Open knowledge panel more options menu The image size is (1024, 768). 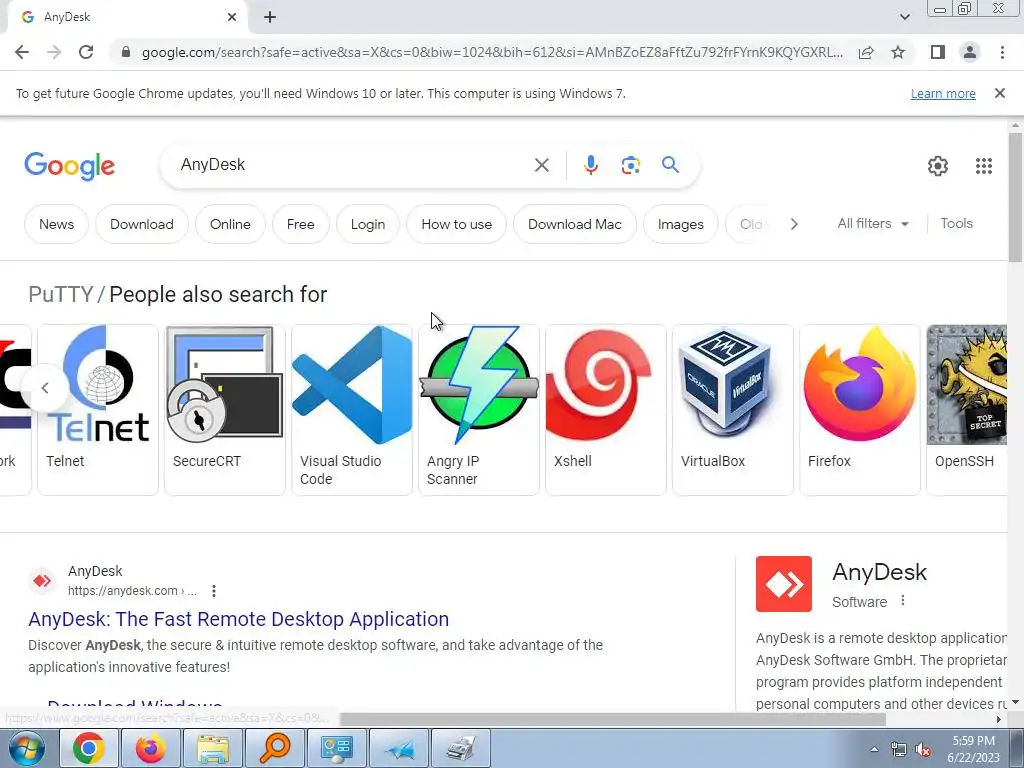[x=903, y=601]
